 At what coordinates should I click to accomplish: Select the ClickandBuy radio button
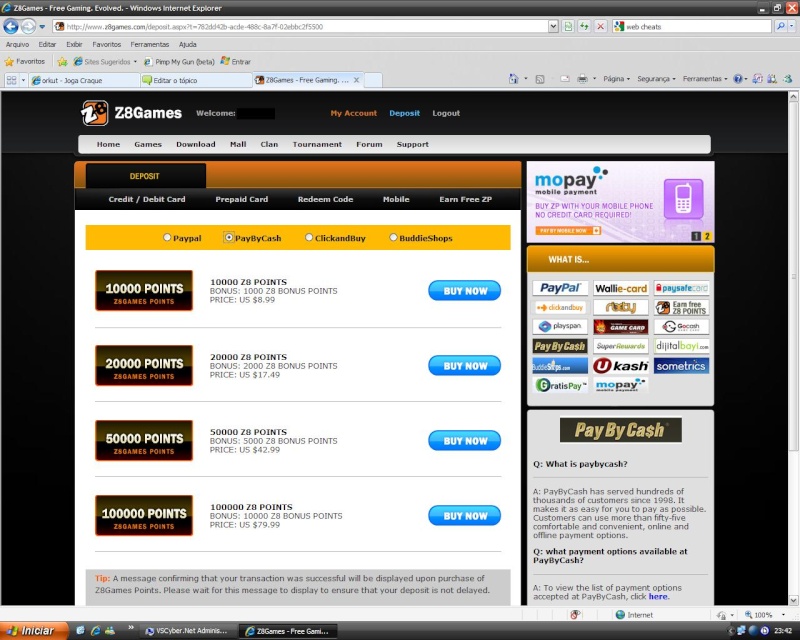(309, 237)
